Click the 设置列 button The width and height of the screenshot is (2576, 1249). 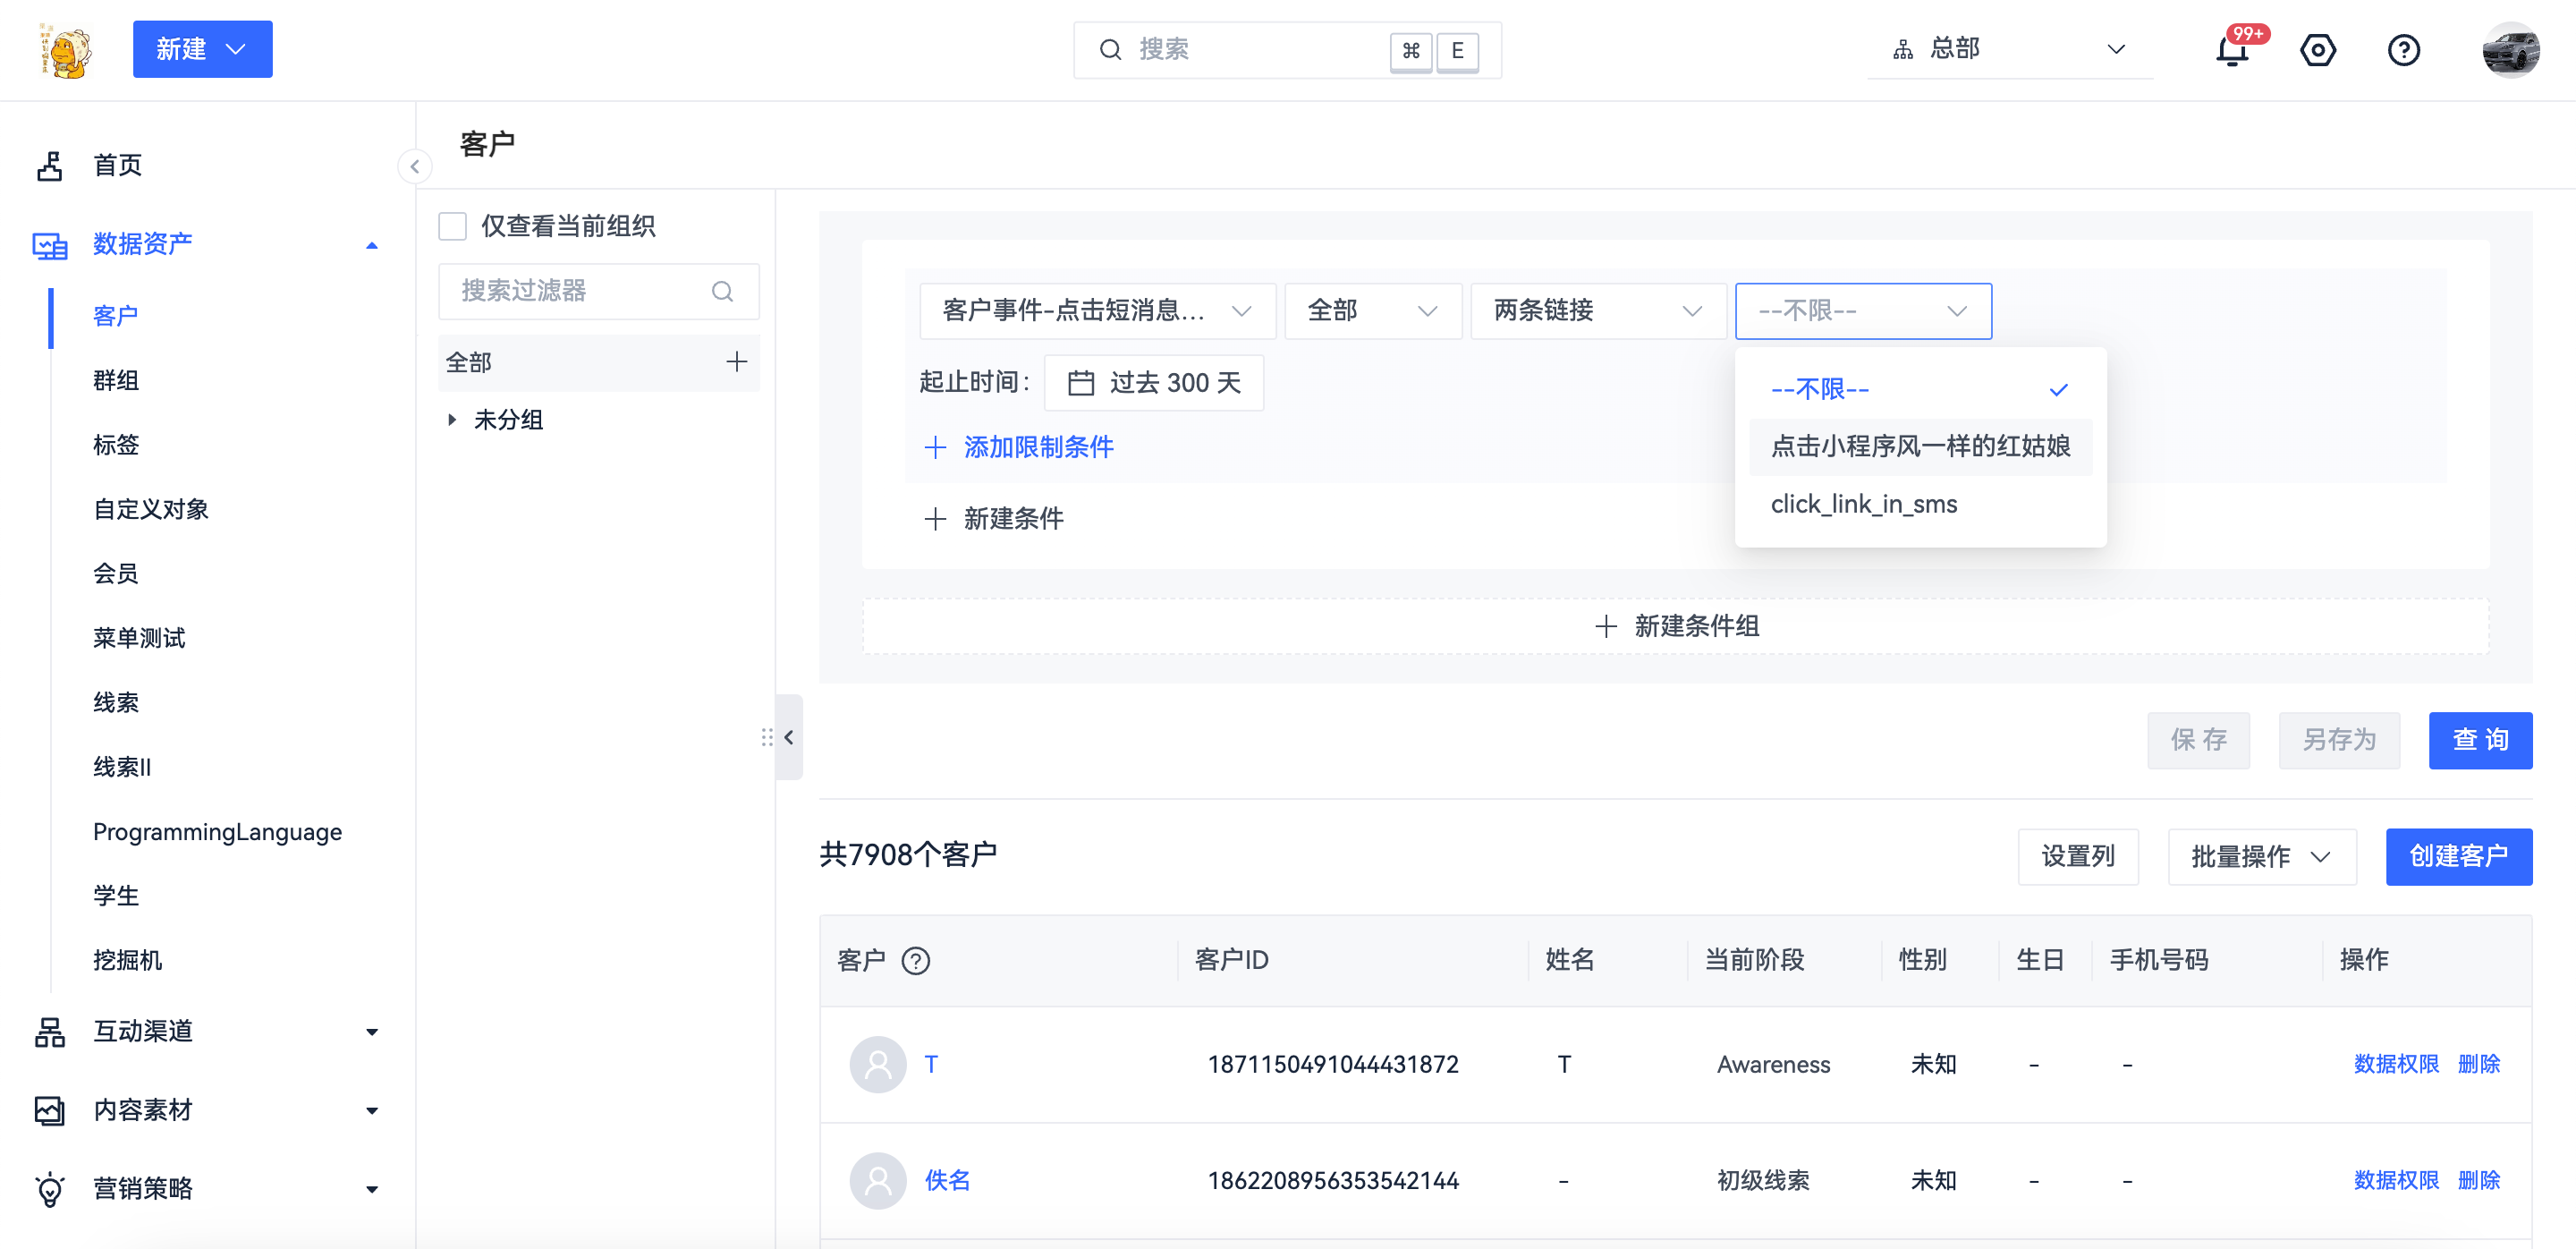point(2078,857)
